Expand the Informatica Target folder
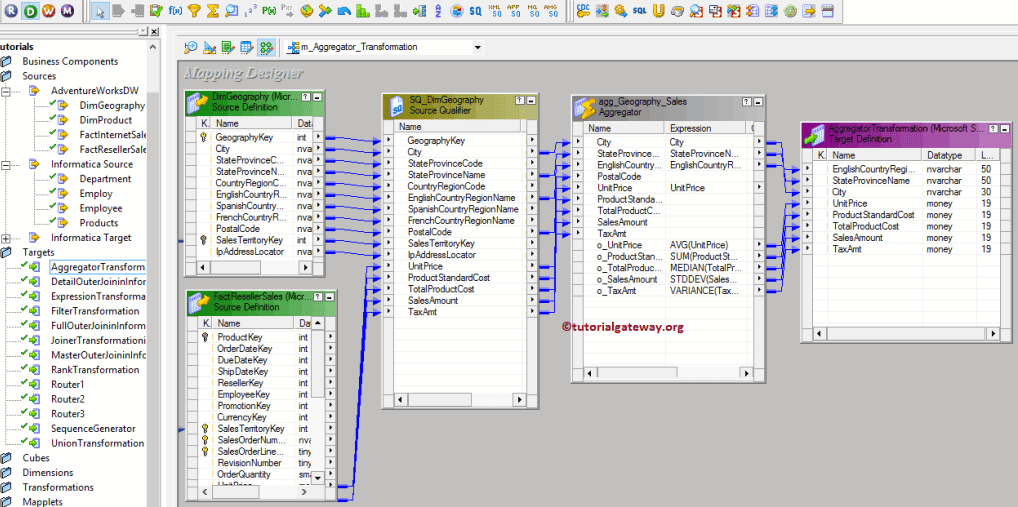This screenshot has width=1018, height=507. pos(6,238)
